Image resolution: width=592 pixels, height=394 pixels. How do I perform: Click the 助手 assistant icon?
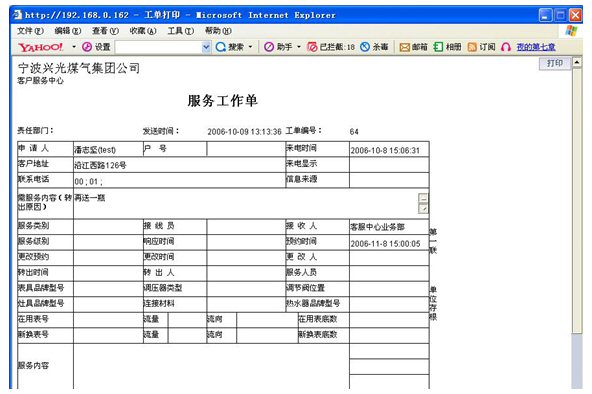pyautogui.click(x=269, y=47)
